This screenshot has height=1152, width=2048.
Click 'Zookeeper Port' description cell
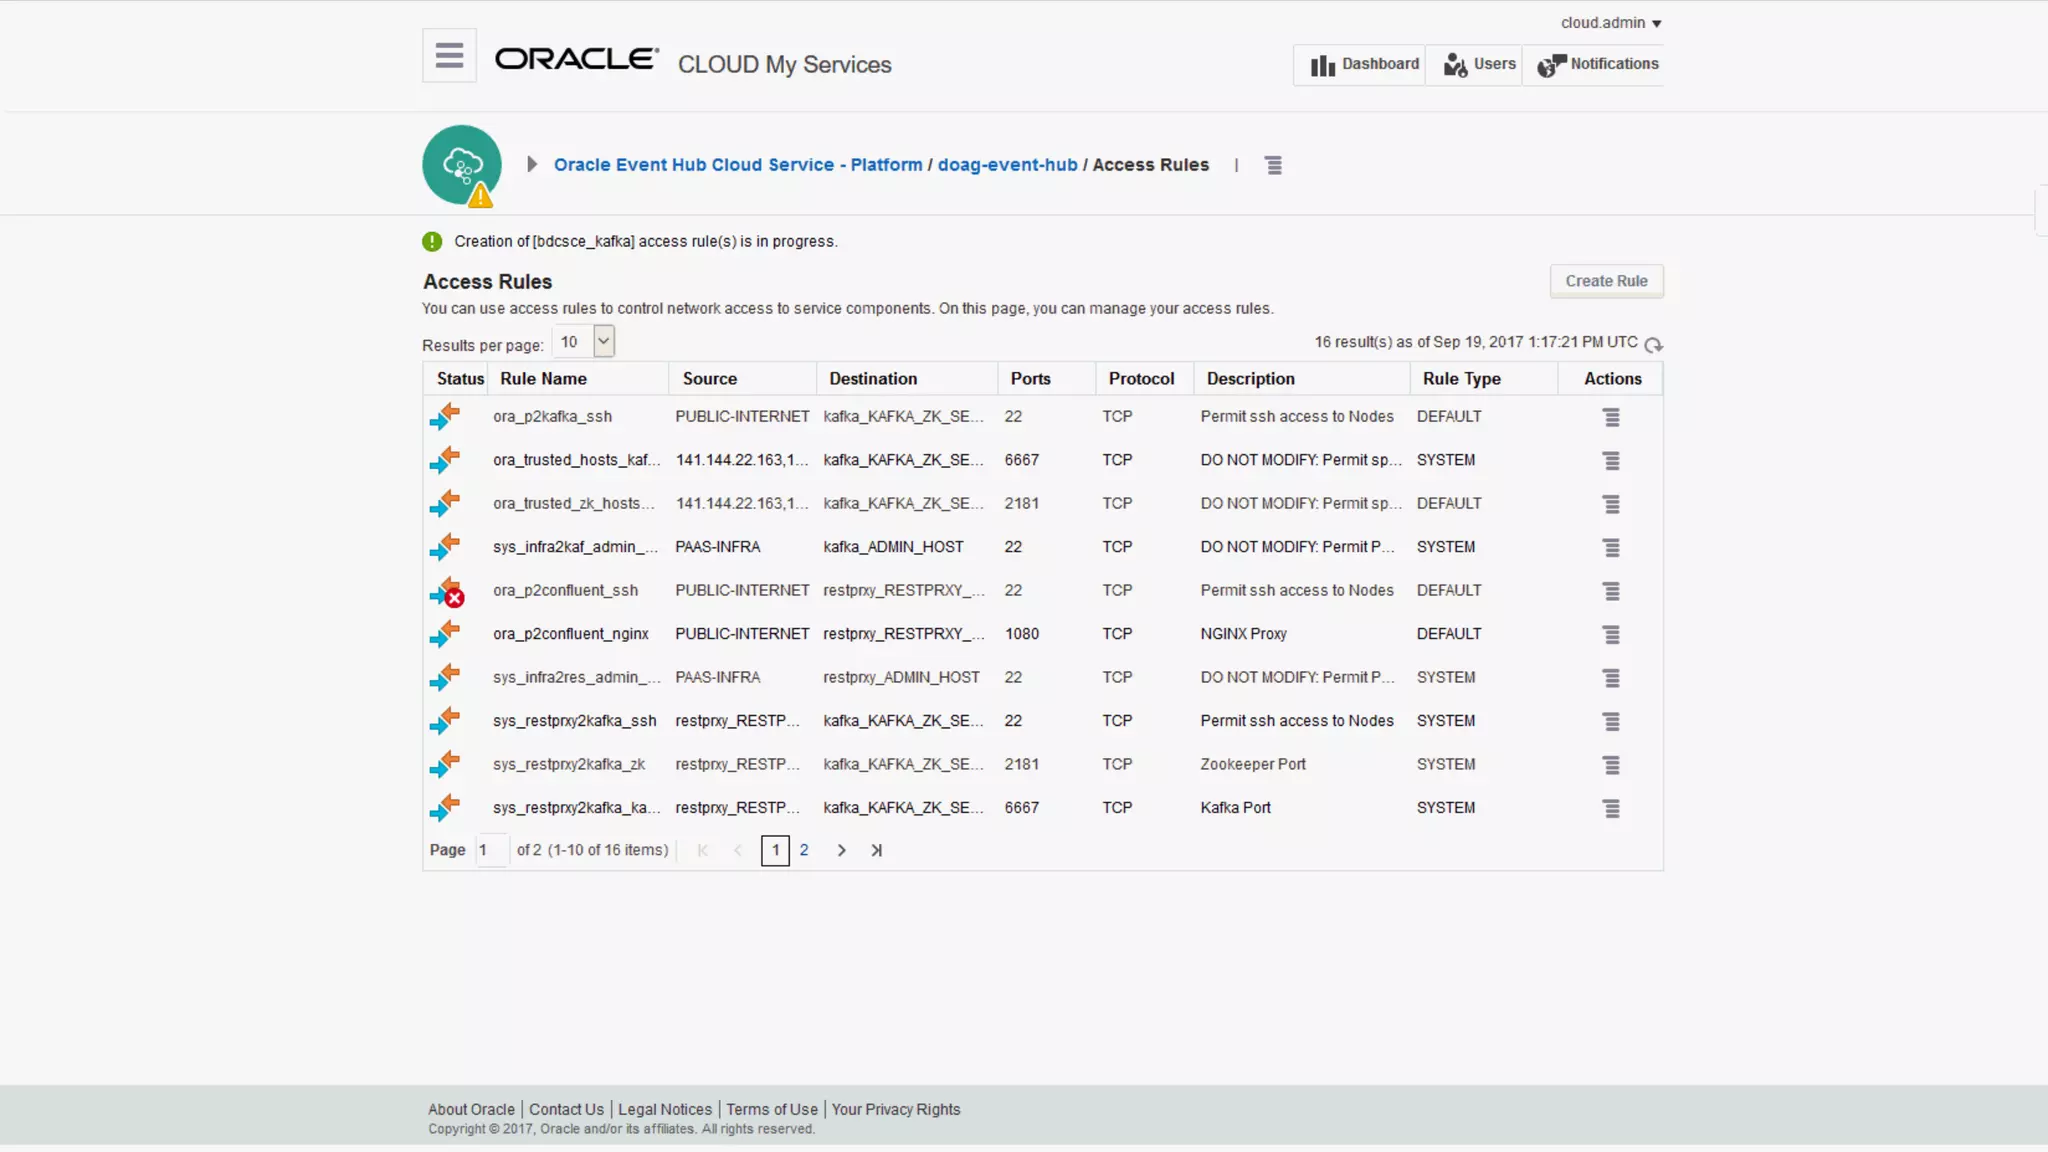[1253, 764]
